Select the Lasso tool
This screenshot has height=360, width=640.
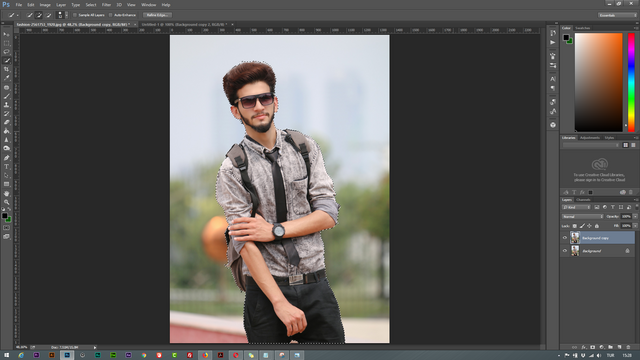pyautogui.click(x=7, y=52)
